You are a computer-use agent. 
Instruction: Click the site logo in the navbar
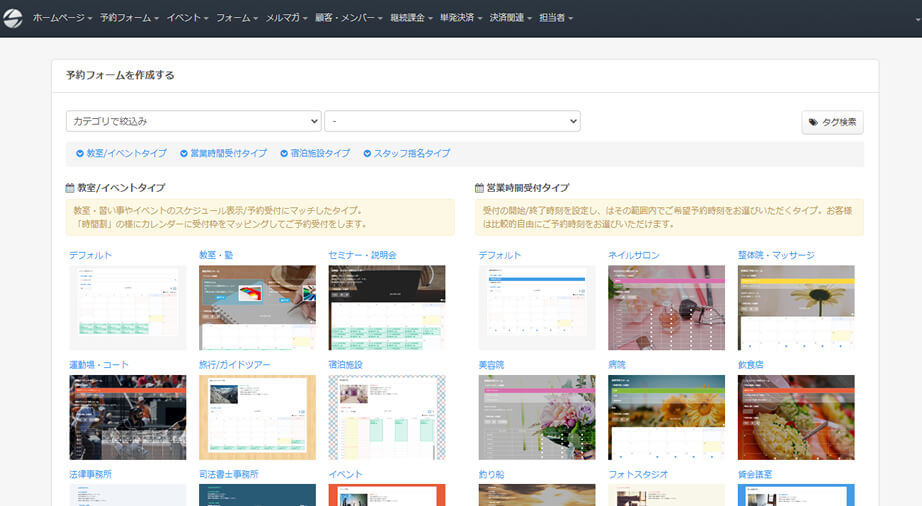(x=13, y=18)
